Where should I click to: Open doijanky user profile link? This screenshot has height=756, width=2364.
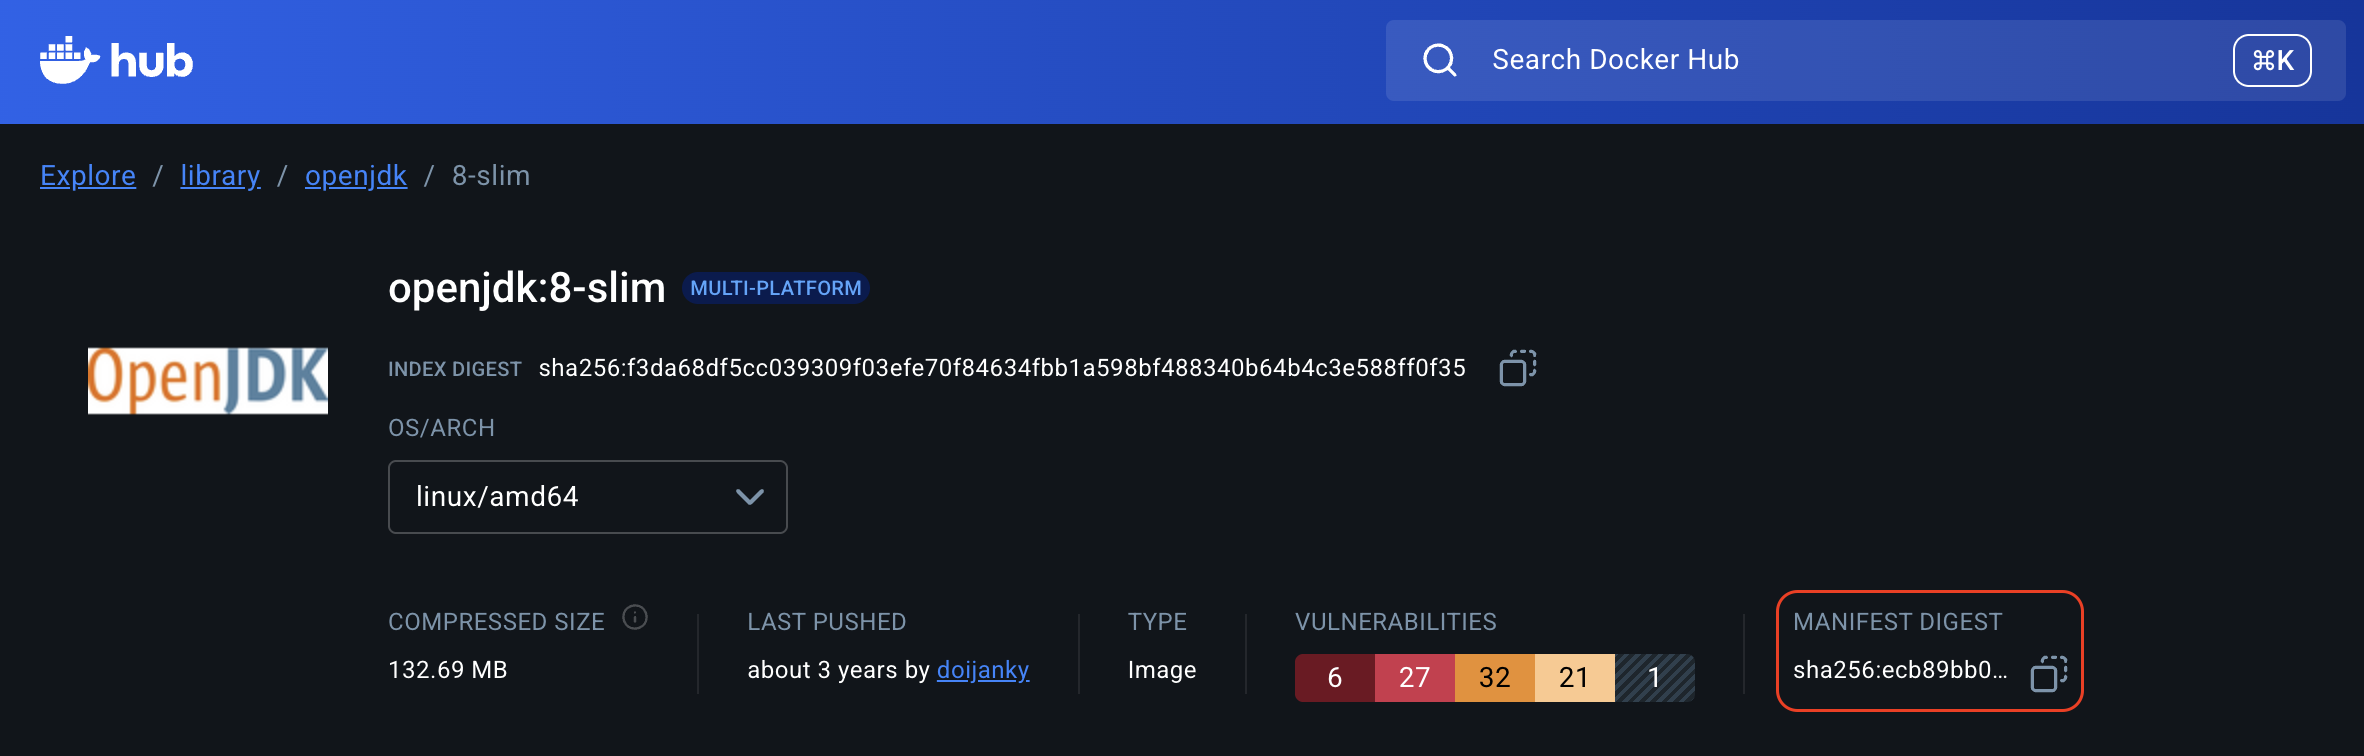(983, 670)
